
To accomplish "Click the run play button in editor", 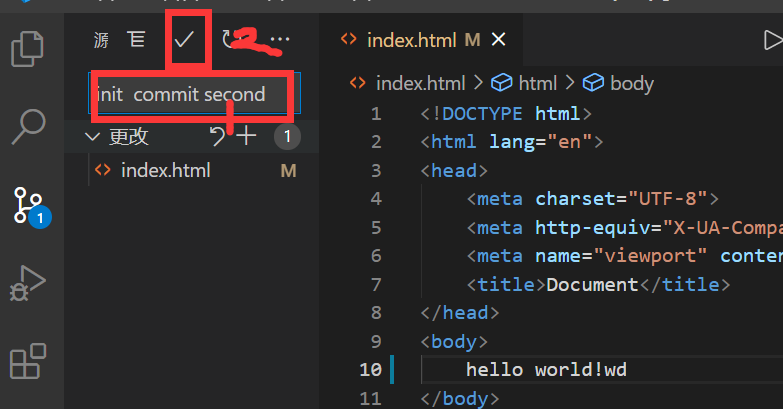I will pyautogui.click(x=772, y=40).
